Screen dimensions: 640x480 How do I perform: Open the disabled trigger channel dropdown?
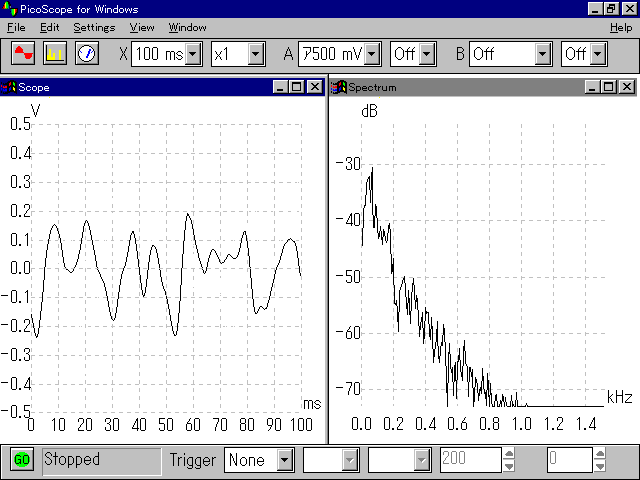[350, 460]
